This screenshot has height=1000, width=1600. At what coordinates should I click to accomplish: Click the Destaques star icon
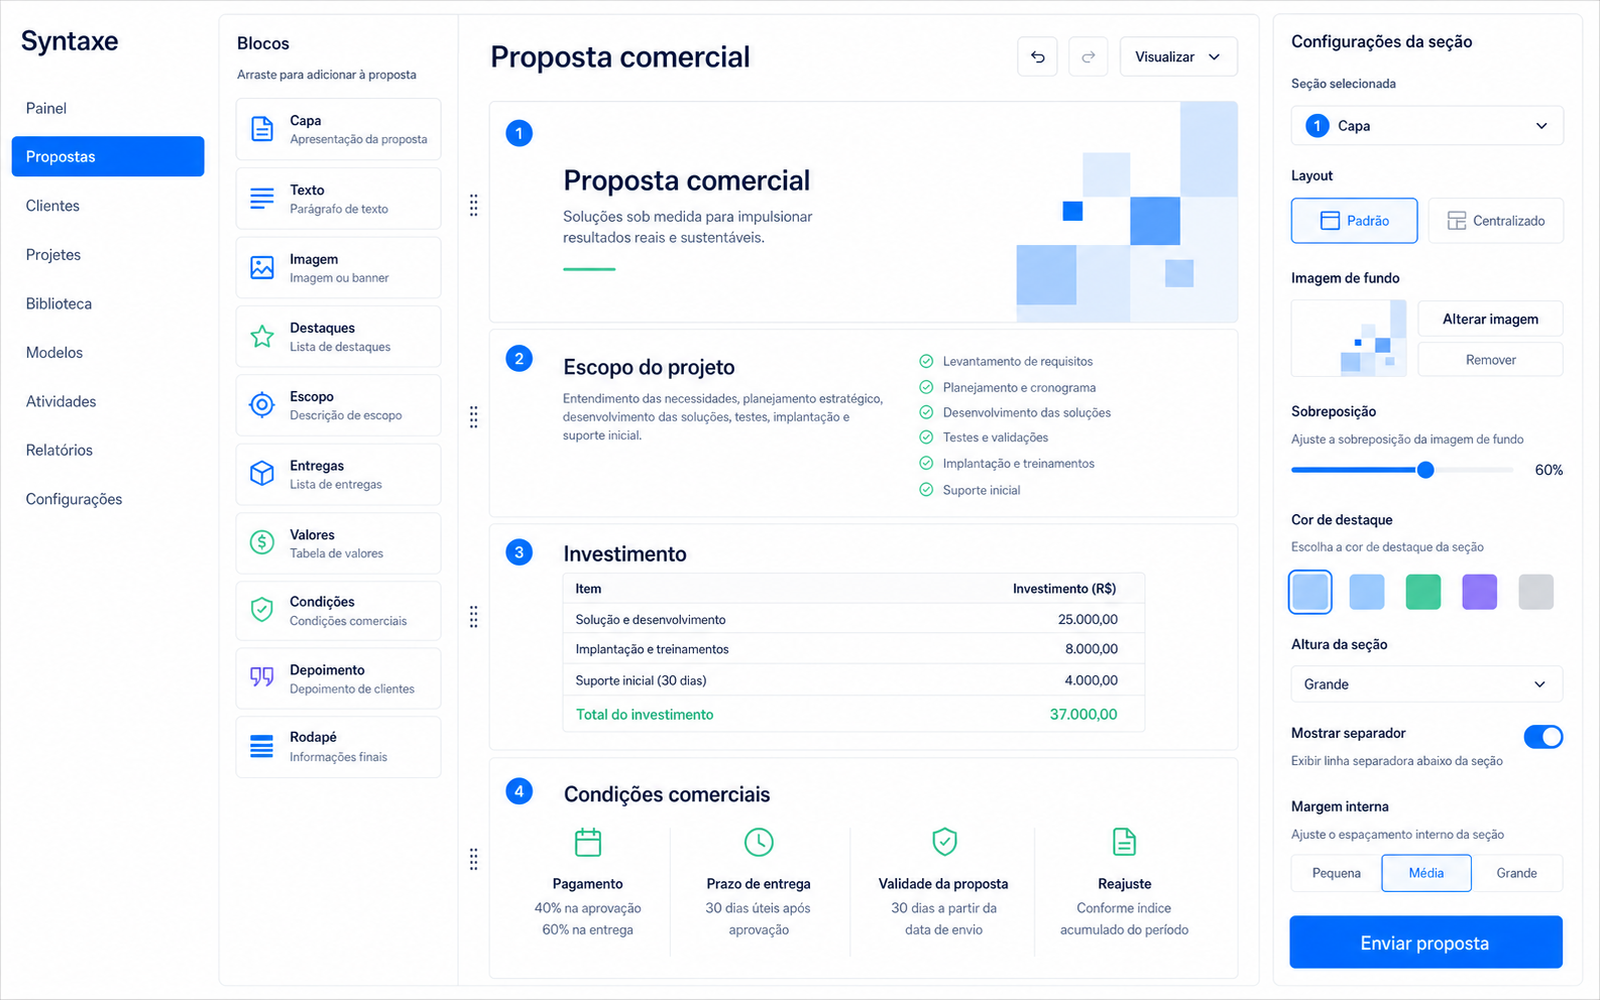tap(262, 337)
